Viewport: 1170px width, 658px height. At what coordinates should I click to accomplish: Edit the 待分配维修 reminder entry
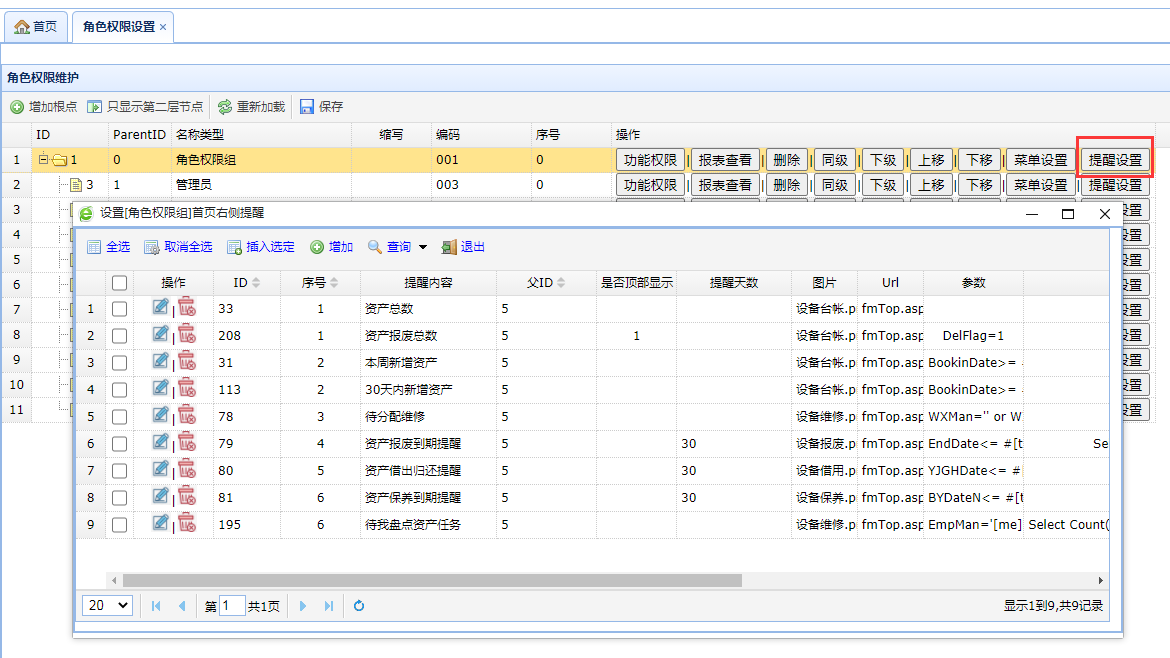click(x=160, y=416)
